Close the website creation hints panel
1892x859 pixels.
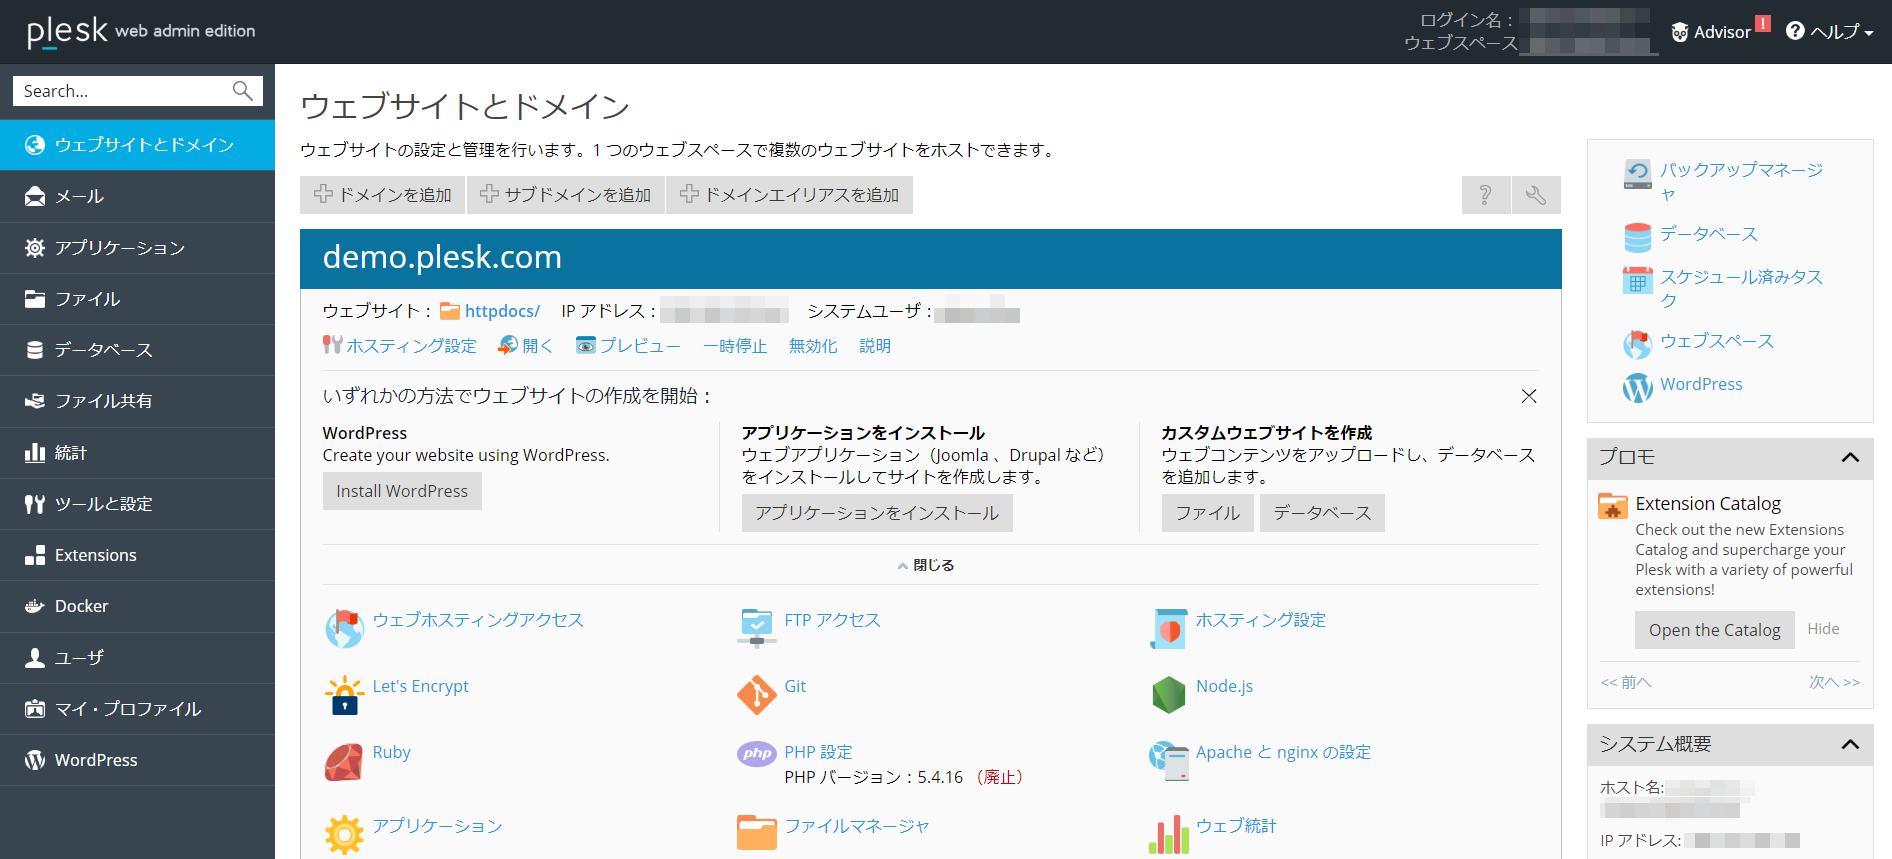click(1529, 396)
